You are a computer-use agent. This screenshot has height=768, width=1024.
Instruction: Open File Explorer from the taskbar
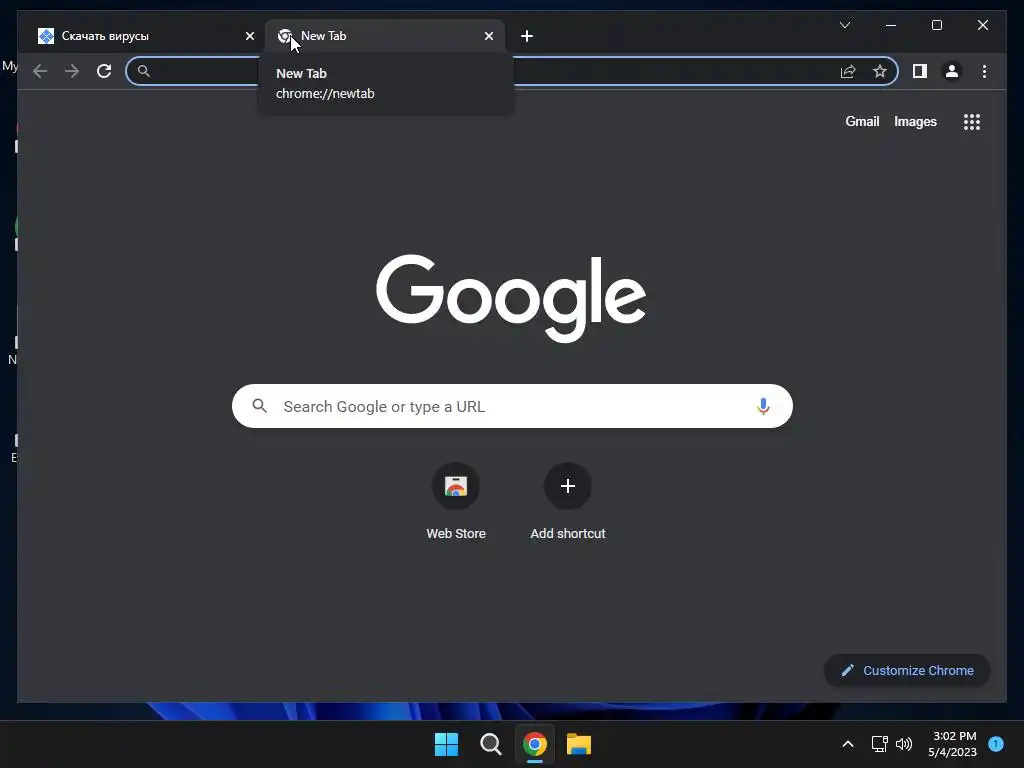579,744
